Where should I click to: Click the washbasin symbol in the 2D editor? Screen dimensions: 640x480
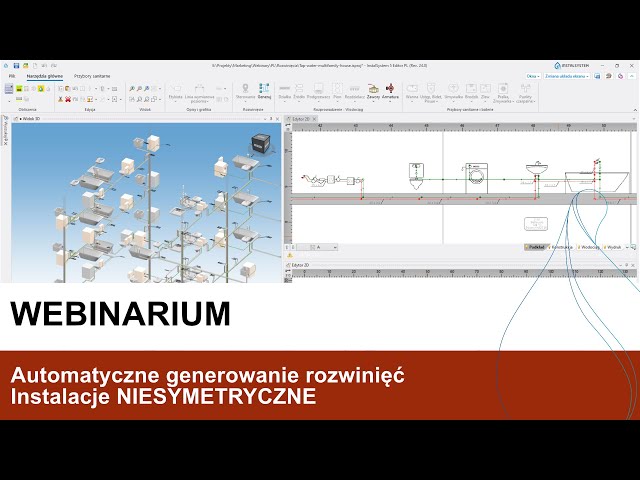(x=536, y=169)
